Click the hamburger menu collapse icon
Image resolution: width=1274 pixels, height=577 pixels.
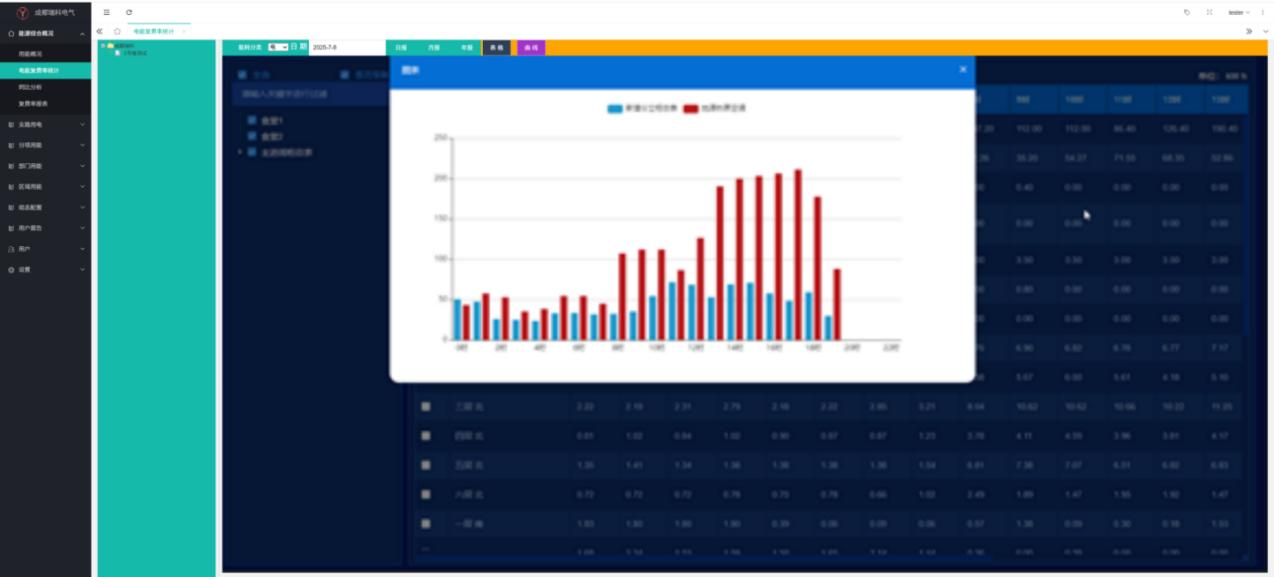[107, 12]
